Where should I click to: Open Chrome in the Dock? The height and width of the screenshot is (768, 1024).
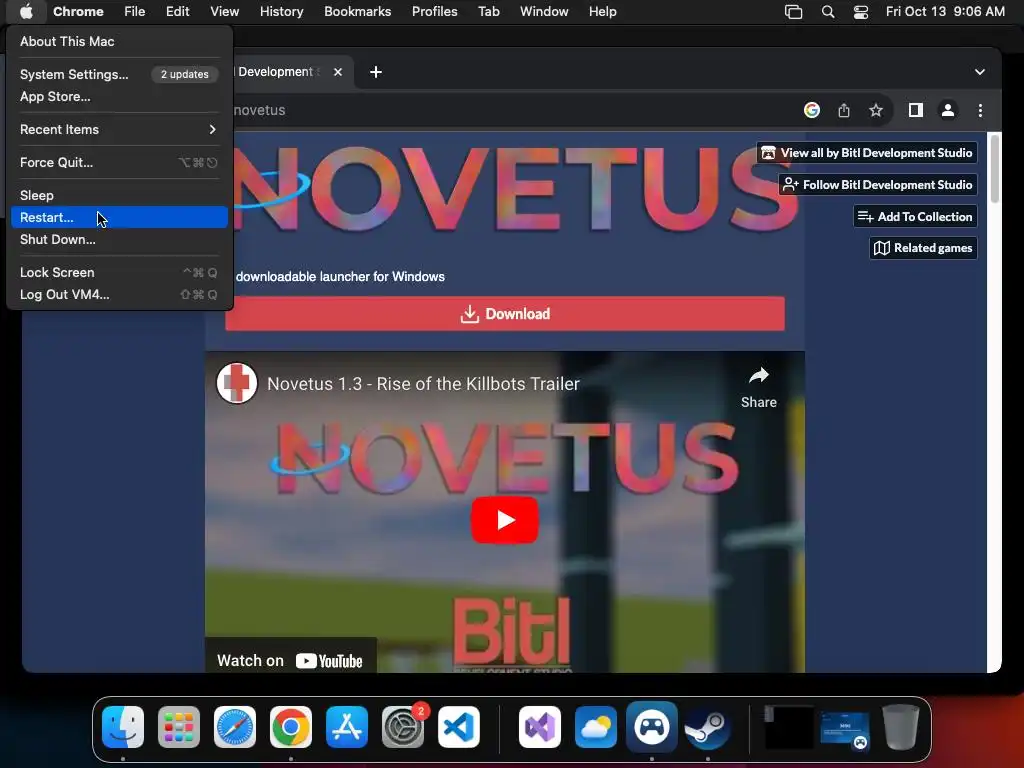click(x=291, y=727)
